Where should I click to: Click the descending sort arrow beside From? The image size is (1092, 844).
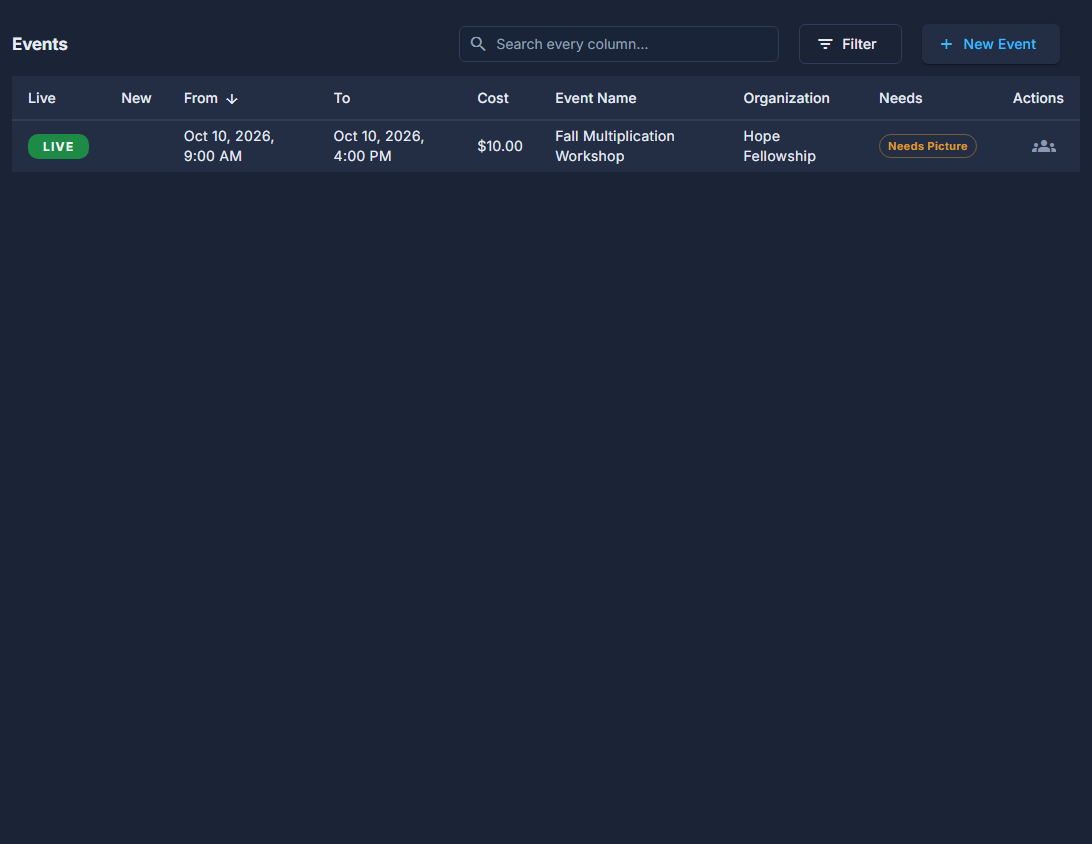tap(232, 99)
